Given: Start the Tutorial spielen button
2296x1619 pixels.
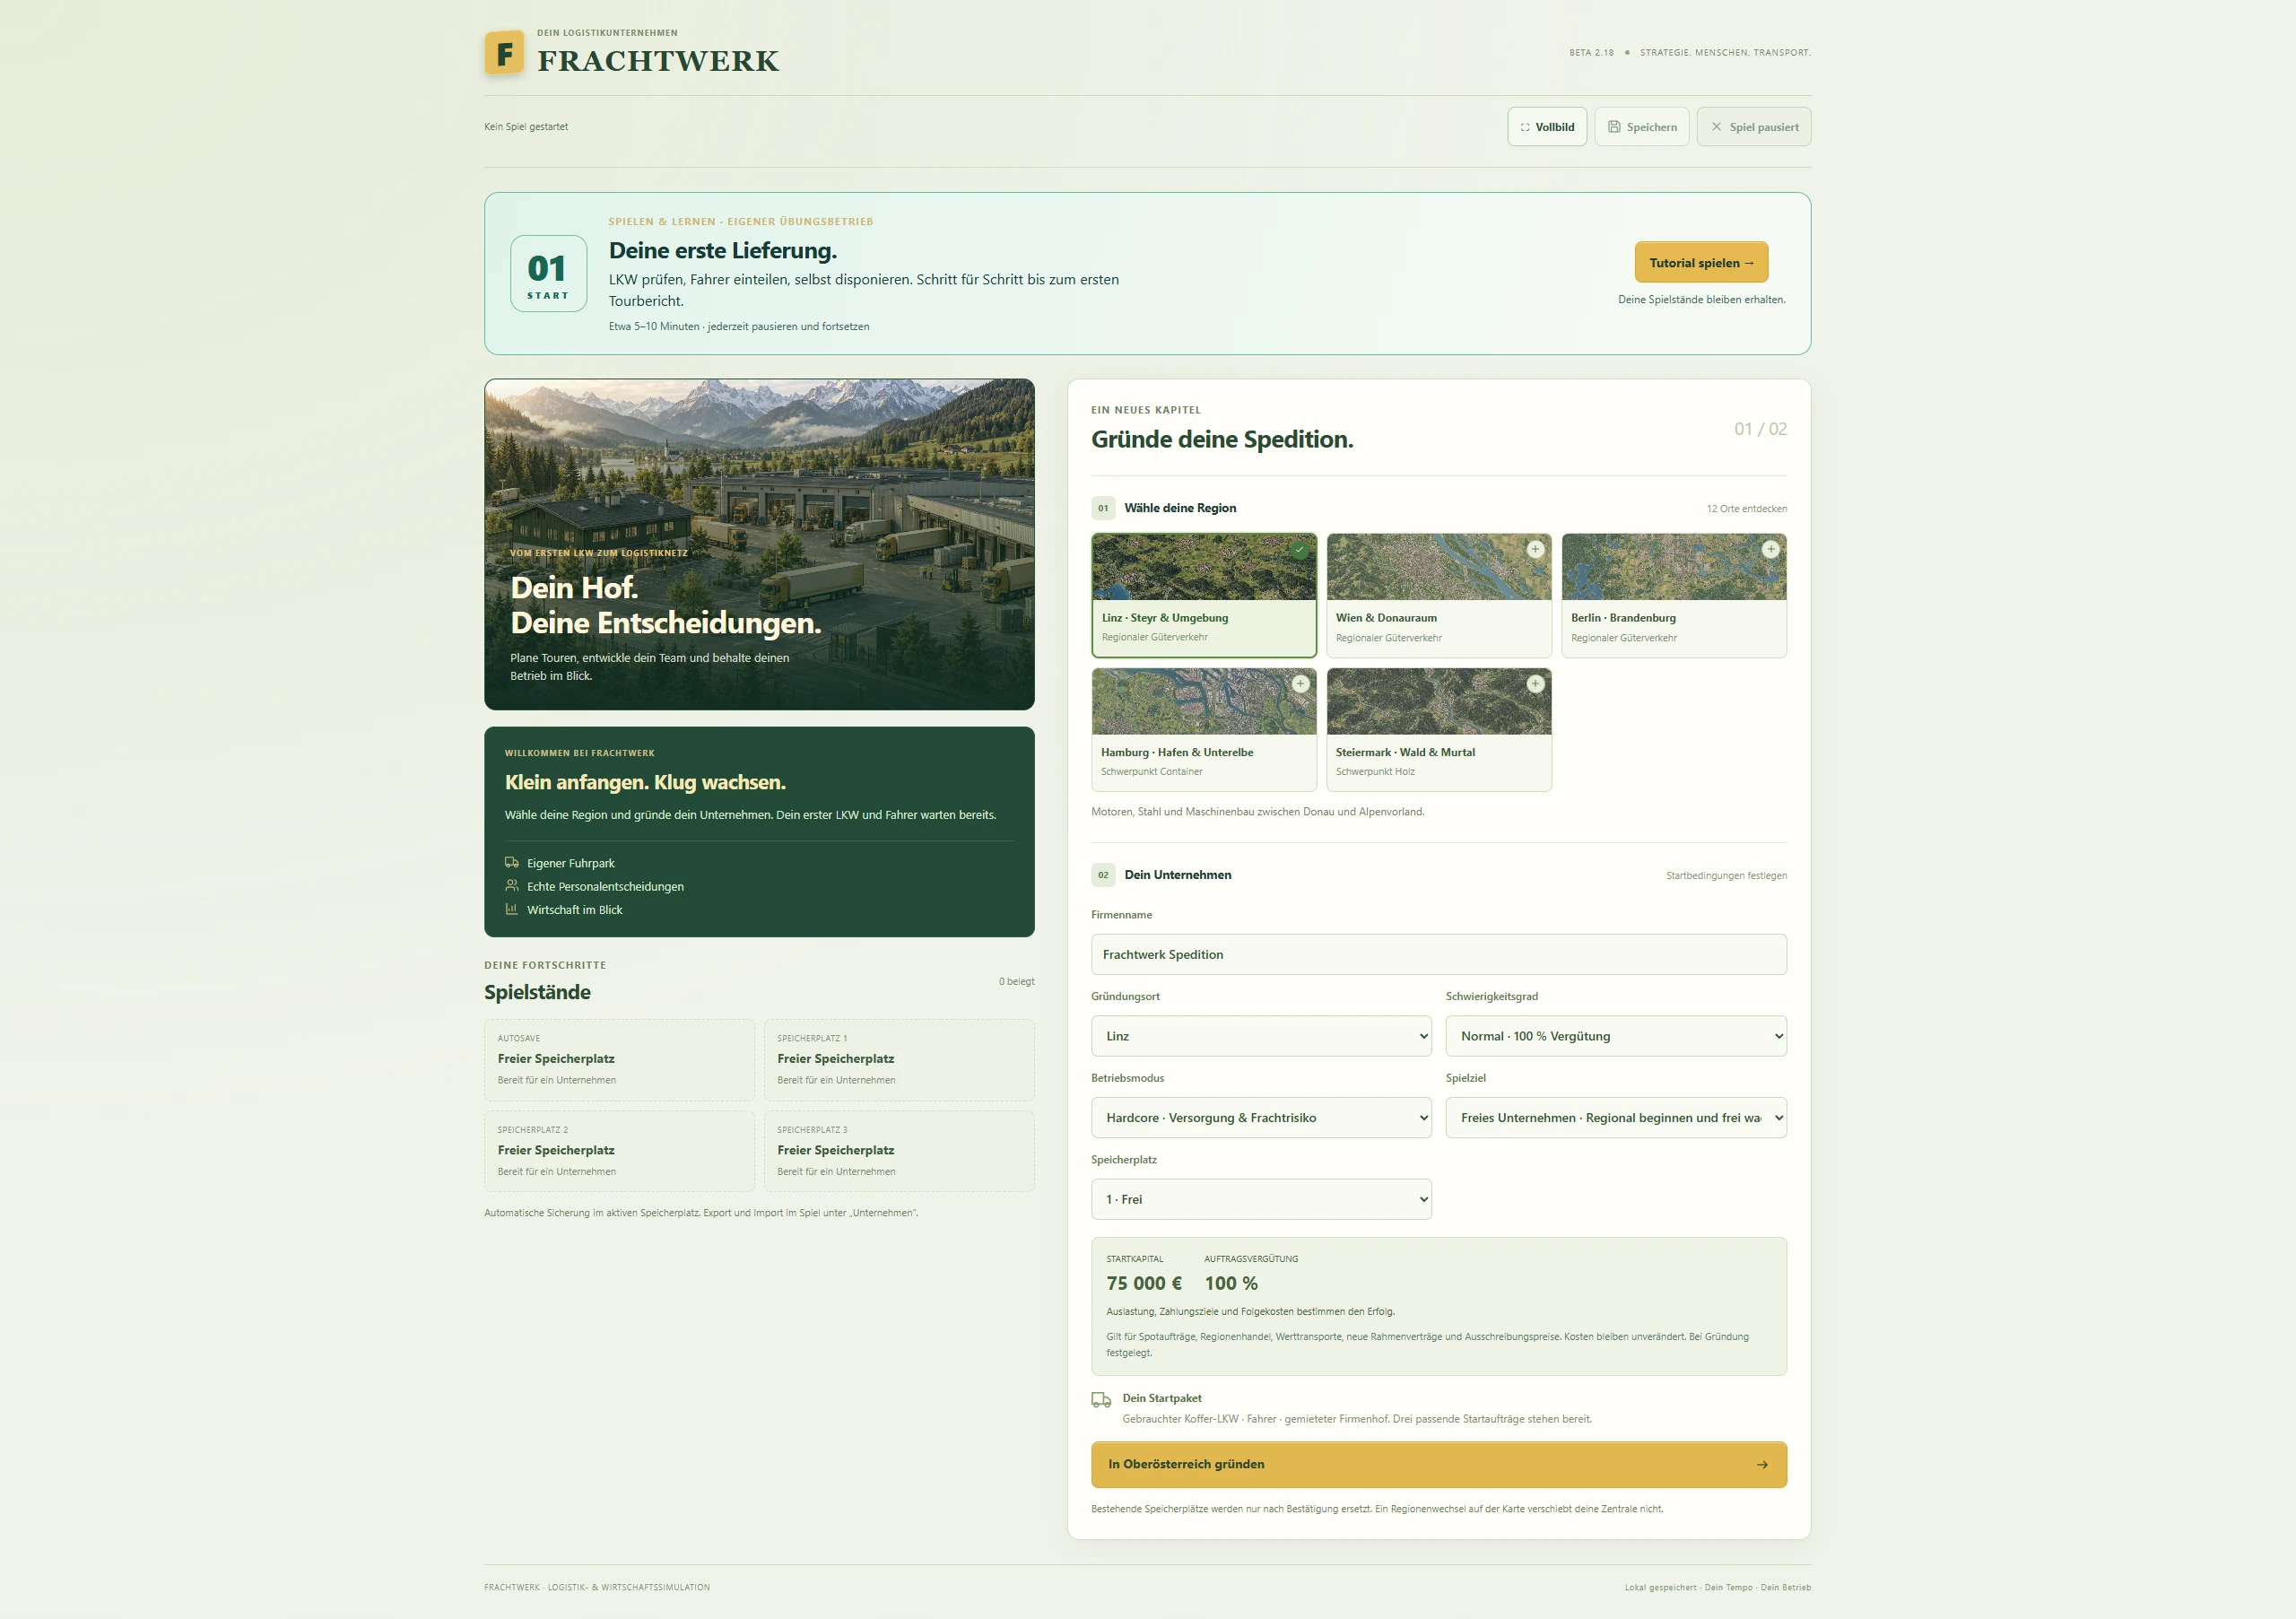Looking at the screenshot, I should 1701,262.
